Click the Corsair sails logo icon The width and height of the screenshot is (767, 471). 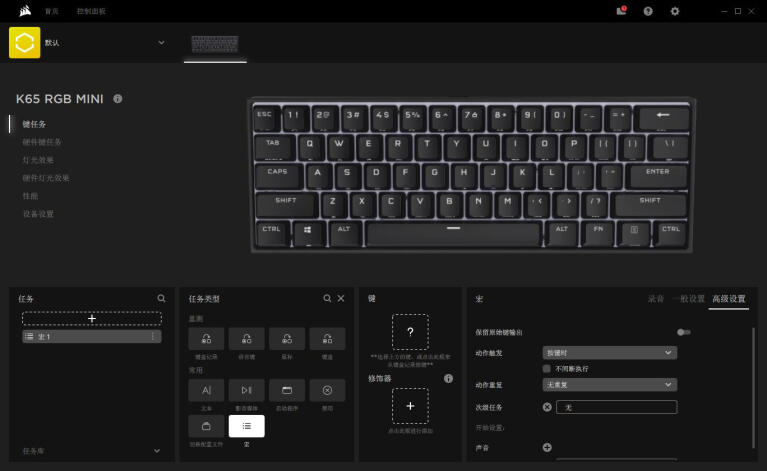25,11
